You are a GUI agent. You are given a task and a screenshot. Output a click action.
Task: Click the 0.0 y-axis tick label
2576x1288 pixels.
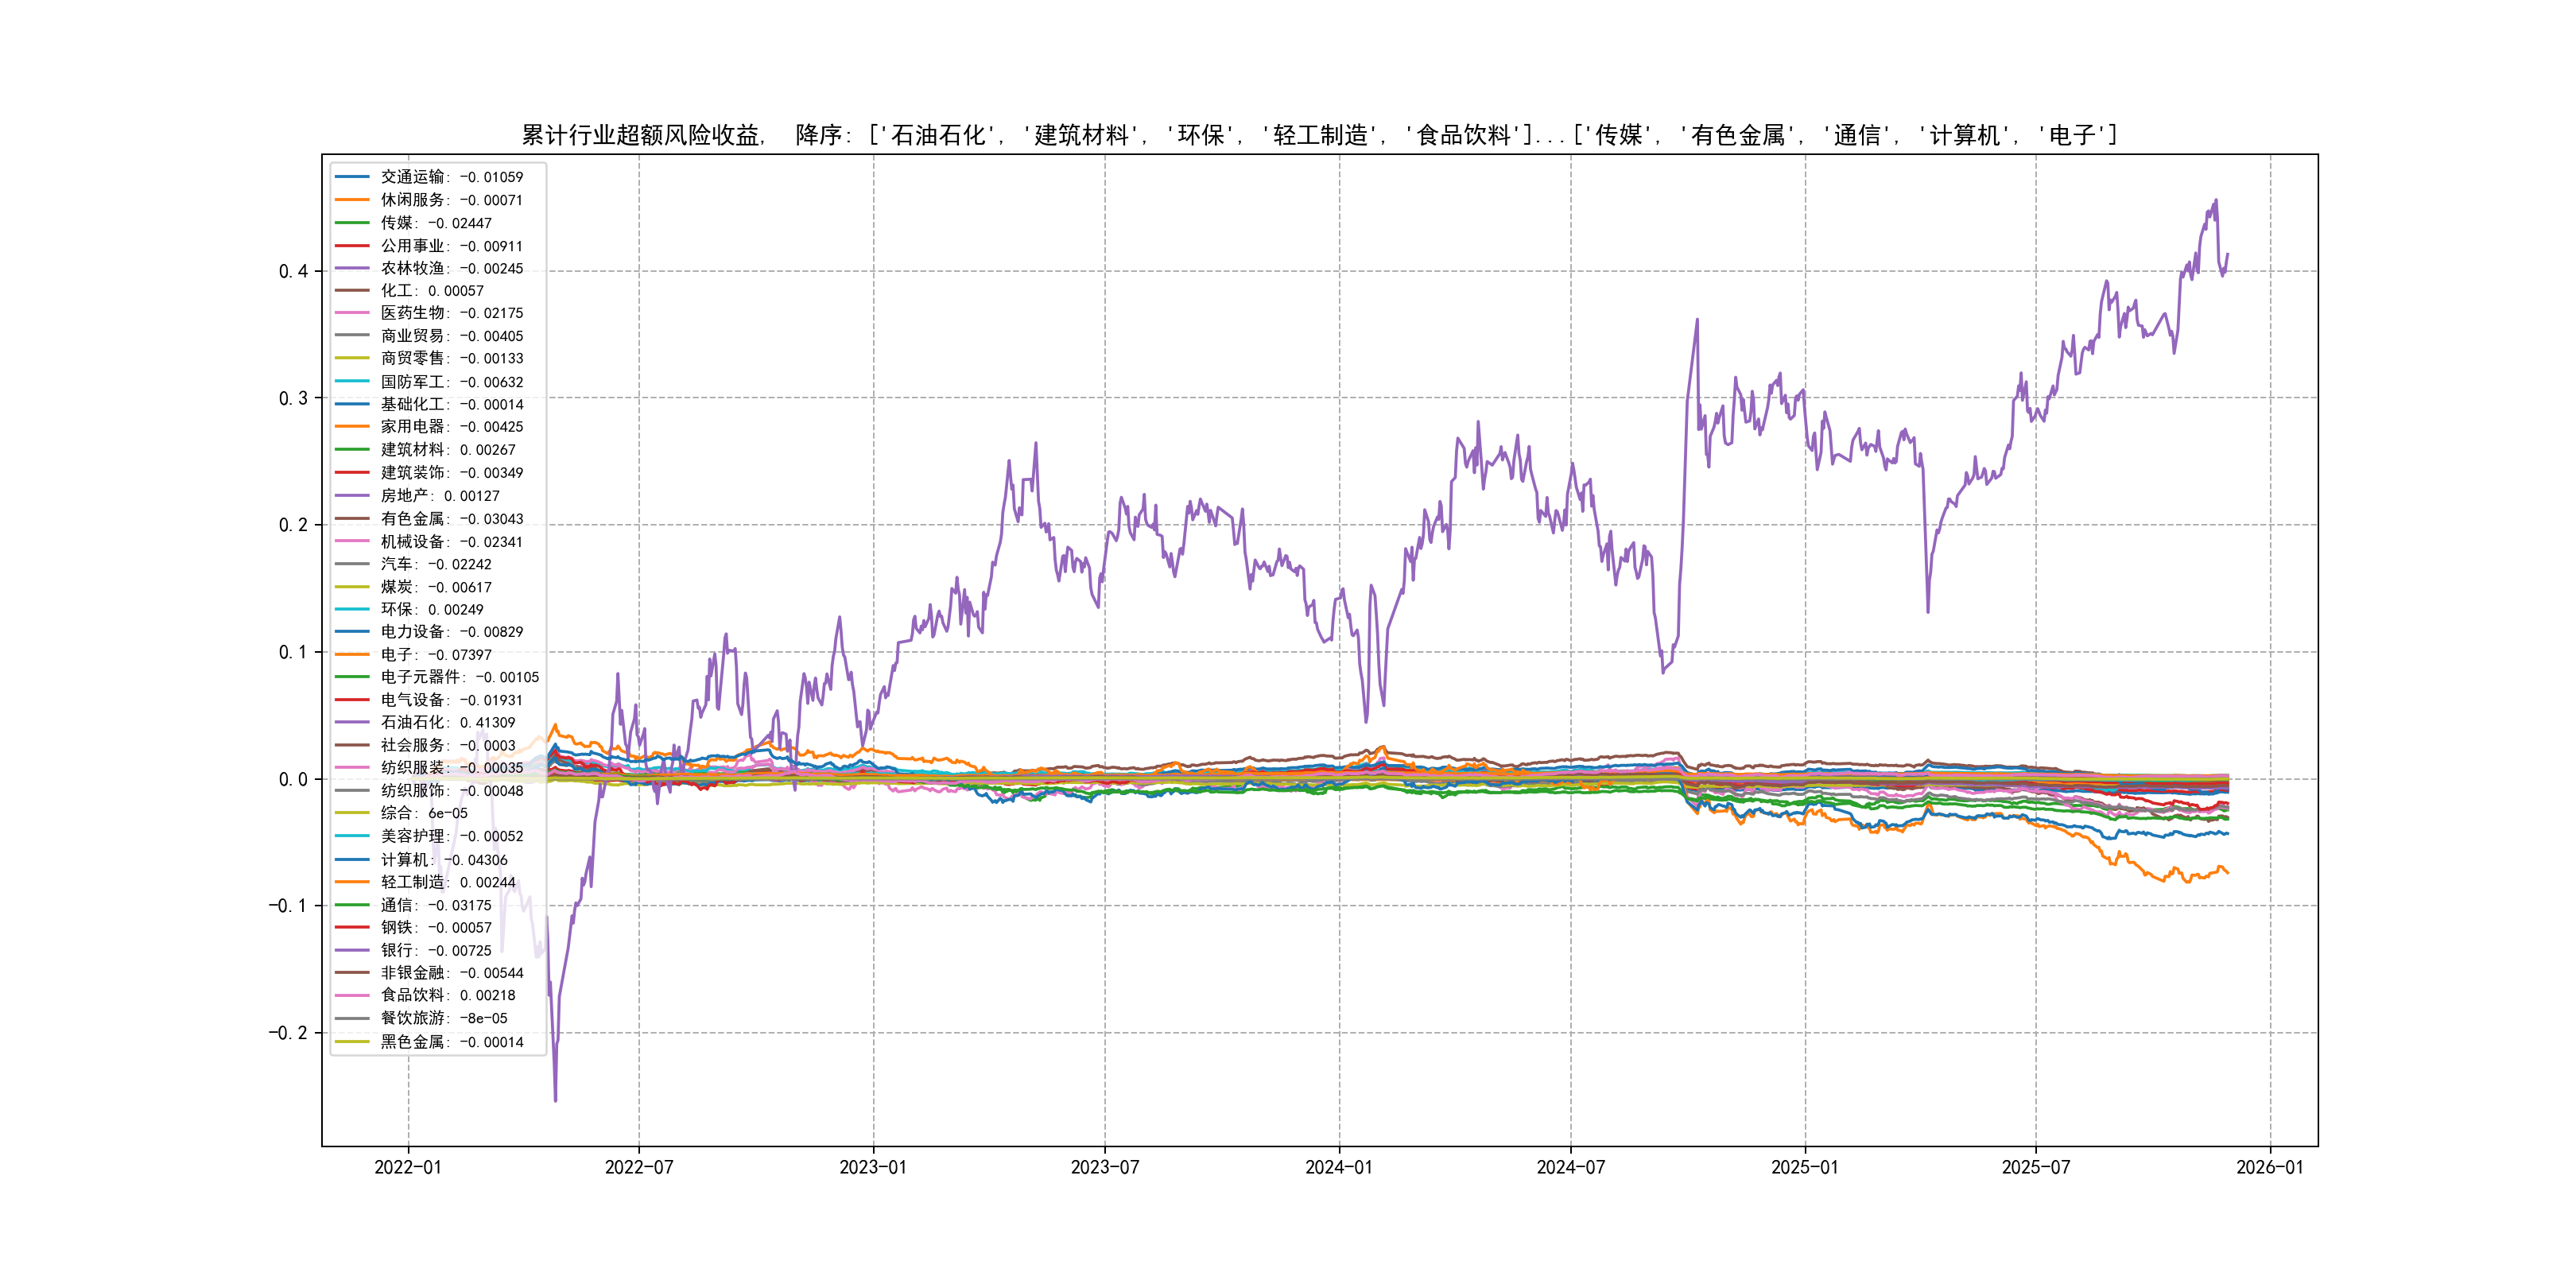[293, 779]
